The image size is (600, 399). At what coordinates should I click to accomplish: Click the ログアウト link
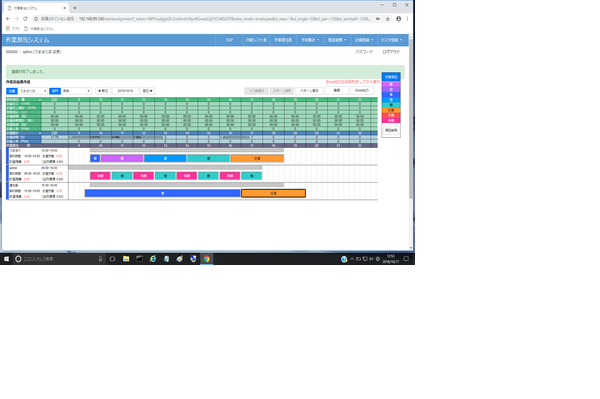pyautogui.click(x=391, y=52)
